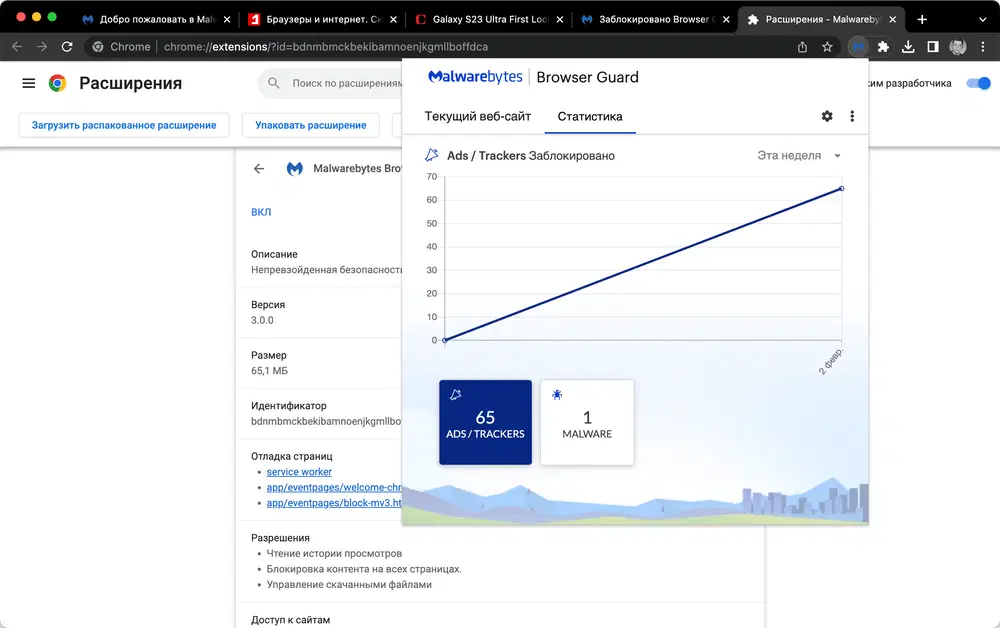Toggle developer mode switch
The image size is (1000, 628).
point(978,83)
